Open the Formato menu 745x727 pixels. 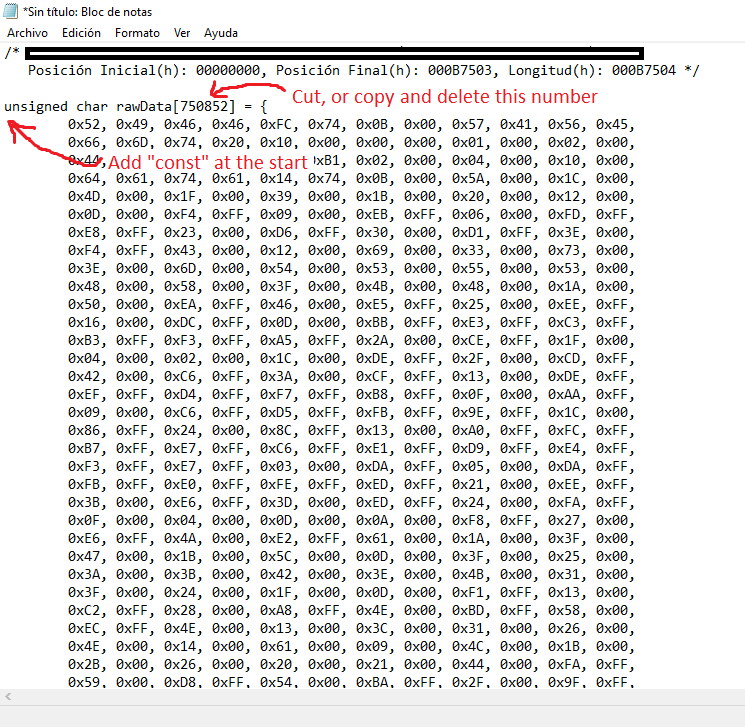137,33
